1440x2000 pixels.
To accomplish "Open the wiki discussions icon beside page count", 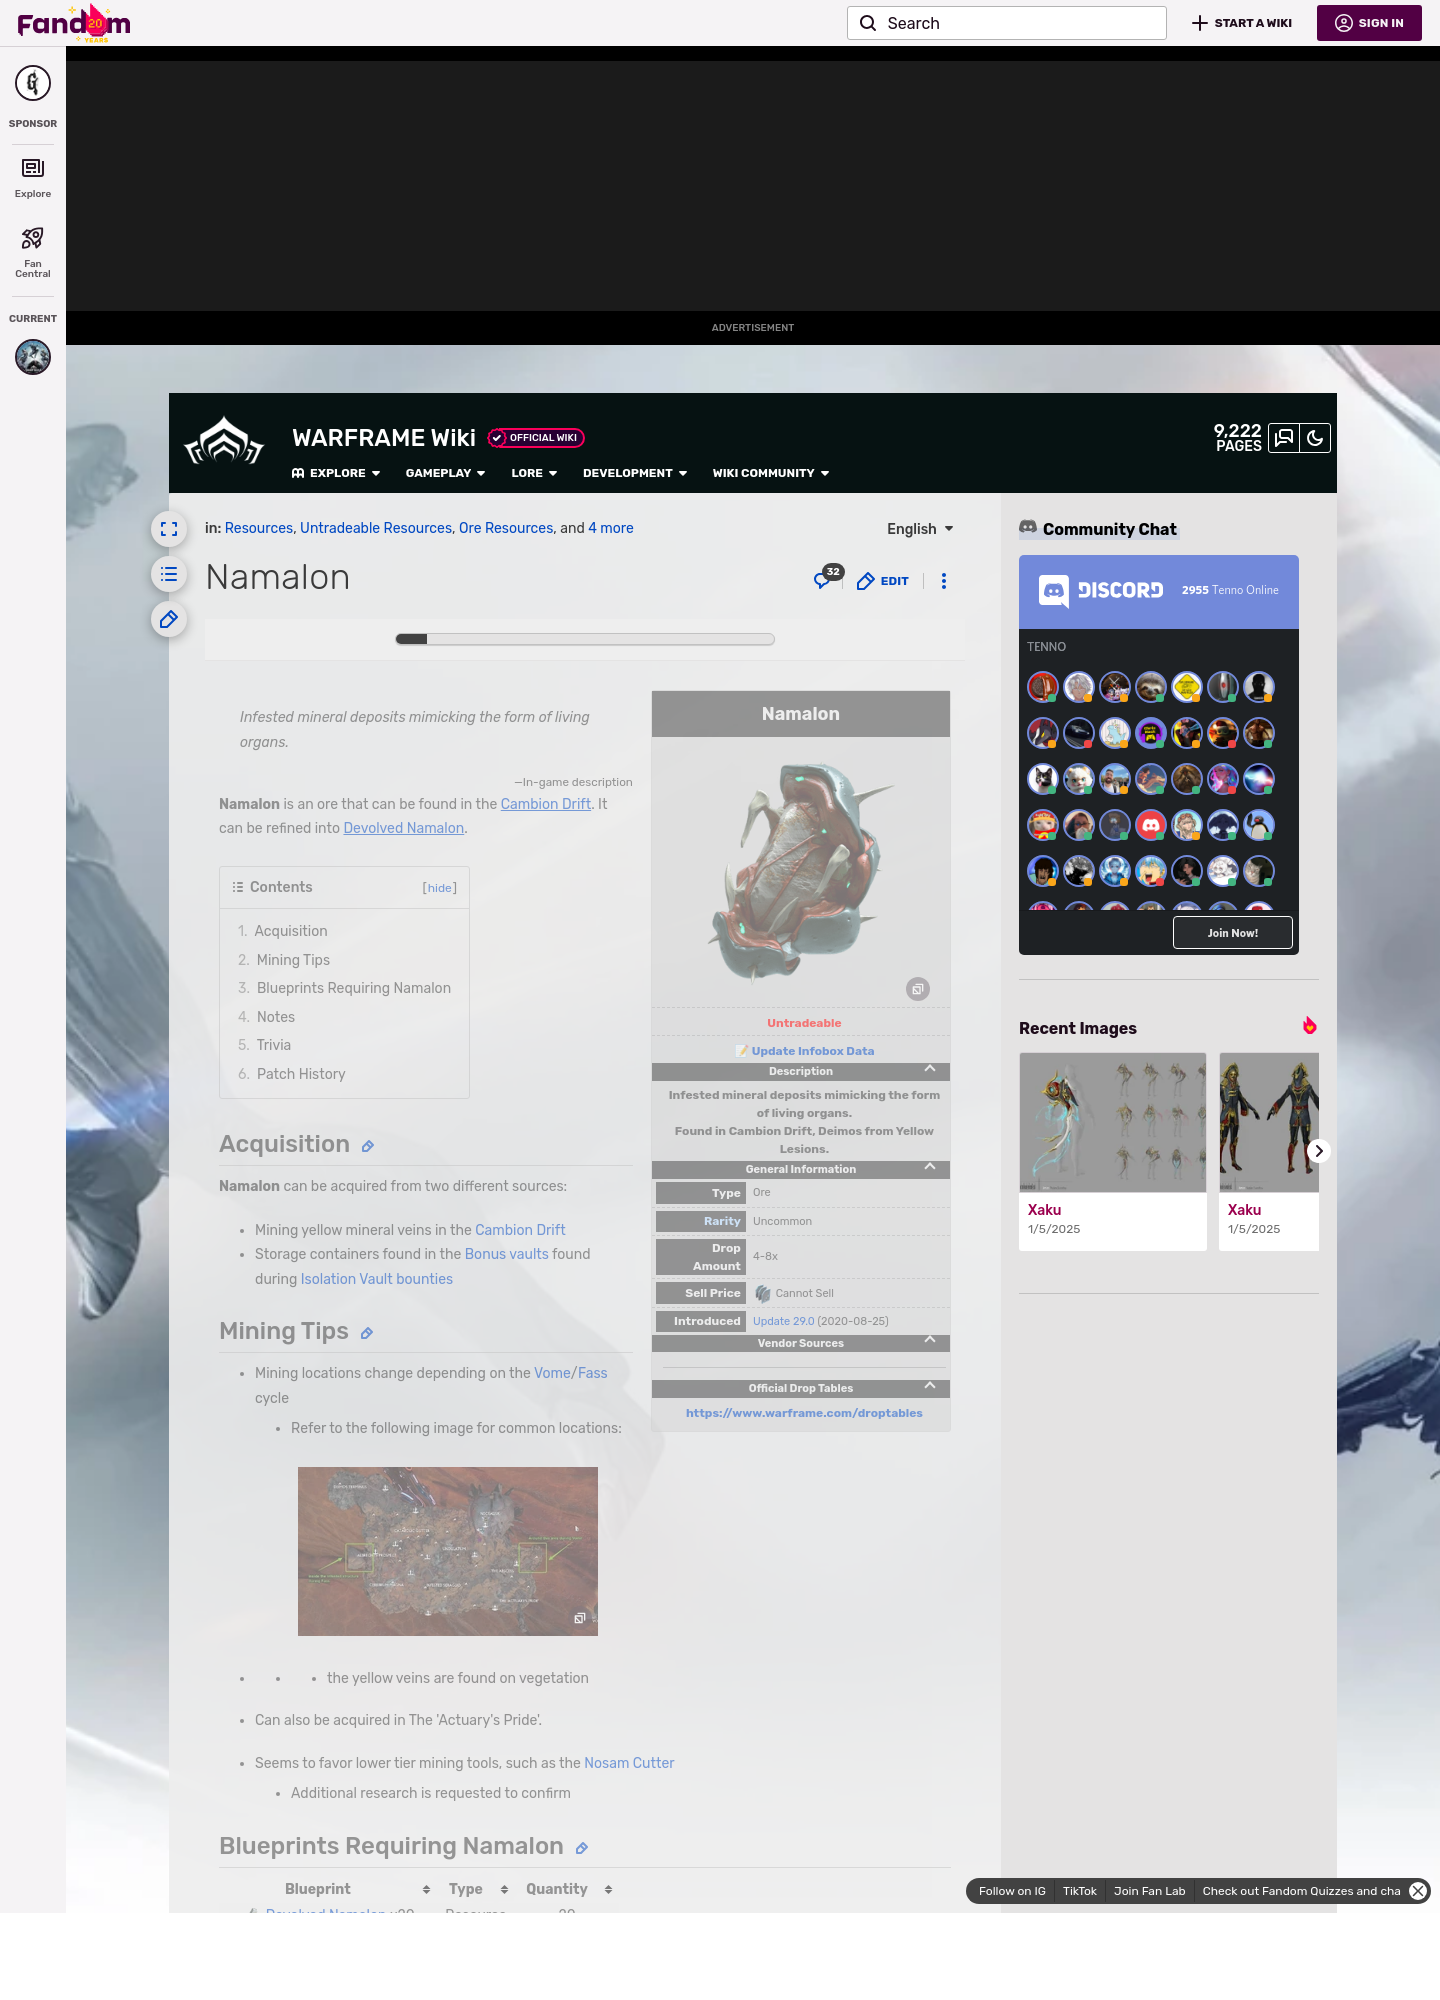I will [x=1284, y=438].
